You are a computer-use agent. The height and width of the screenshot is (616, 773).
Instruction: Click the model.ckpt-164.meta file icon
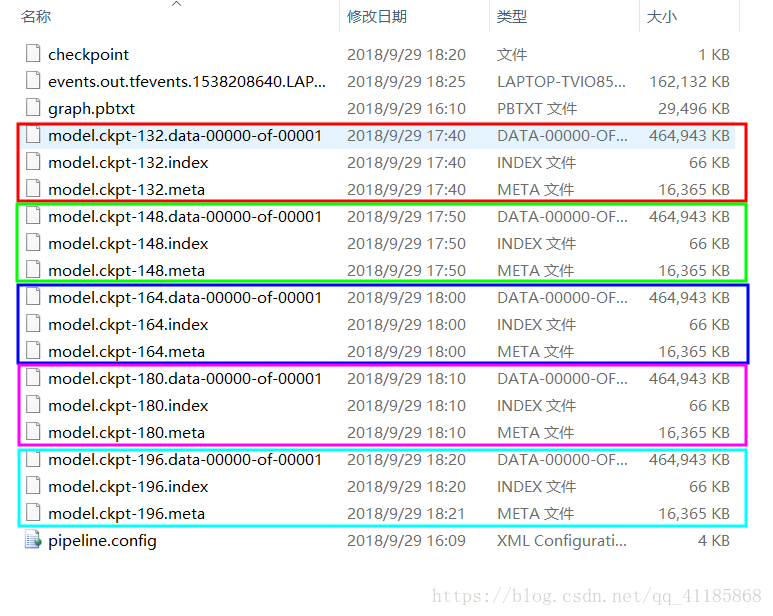coord(33,350)
